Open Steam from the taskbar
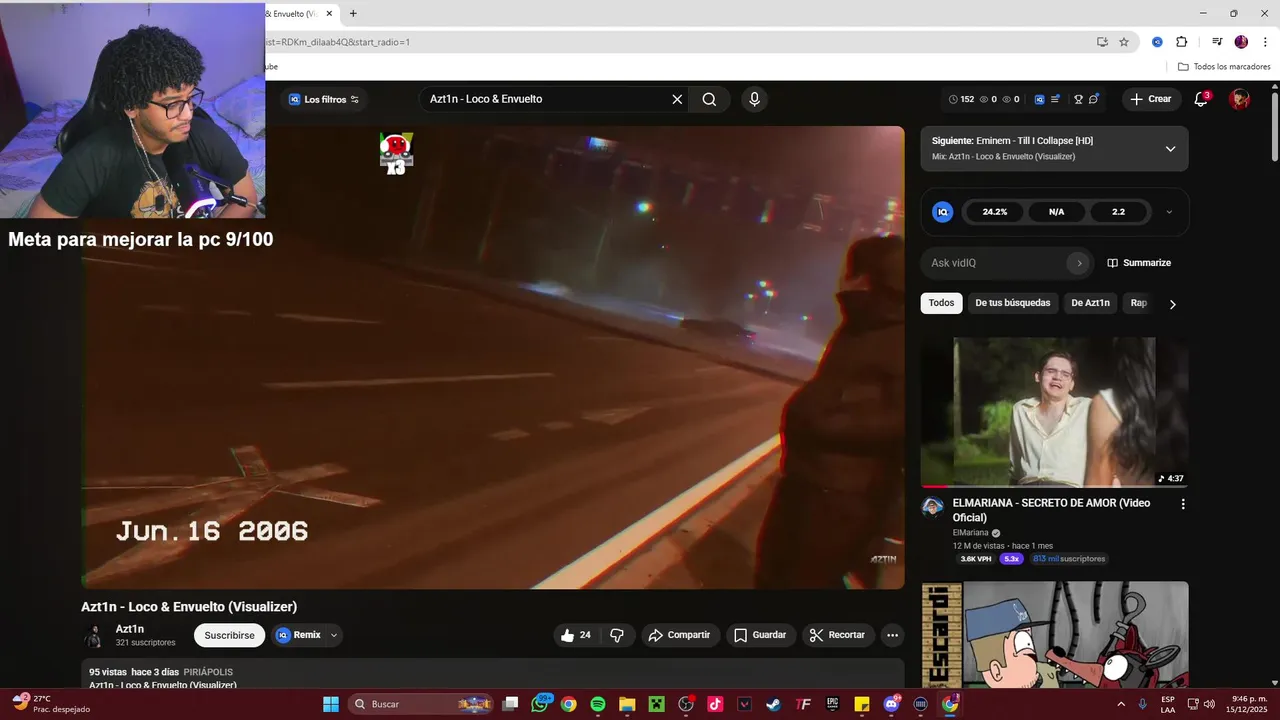The width and height of the screenshot is (1280, 720). pyautogui.click(x=773, y=704)
